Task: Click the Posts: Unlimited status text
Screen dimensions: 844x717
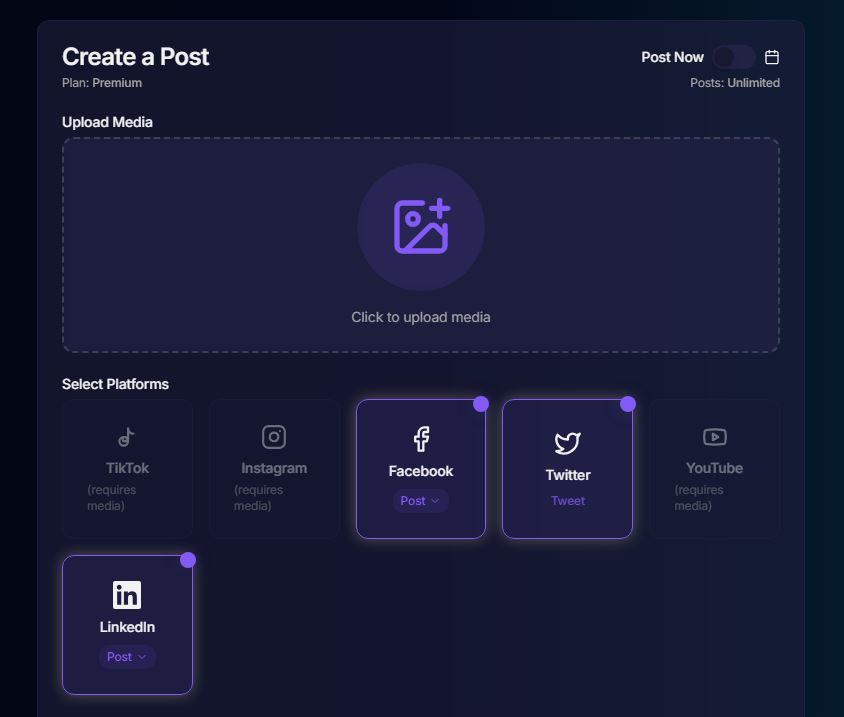Action: (736, 82)
